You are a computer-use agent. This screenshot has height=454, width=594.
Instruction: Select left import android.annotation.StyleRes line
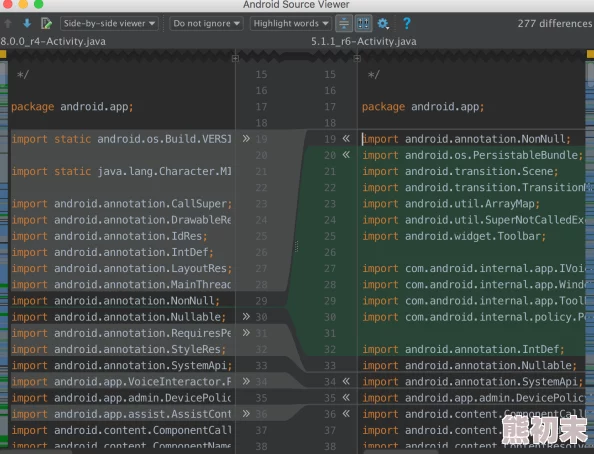coord(119,349)
